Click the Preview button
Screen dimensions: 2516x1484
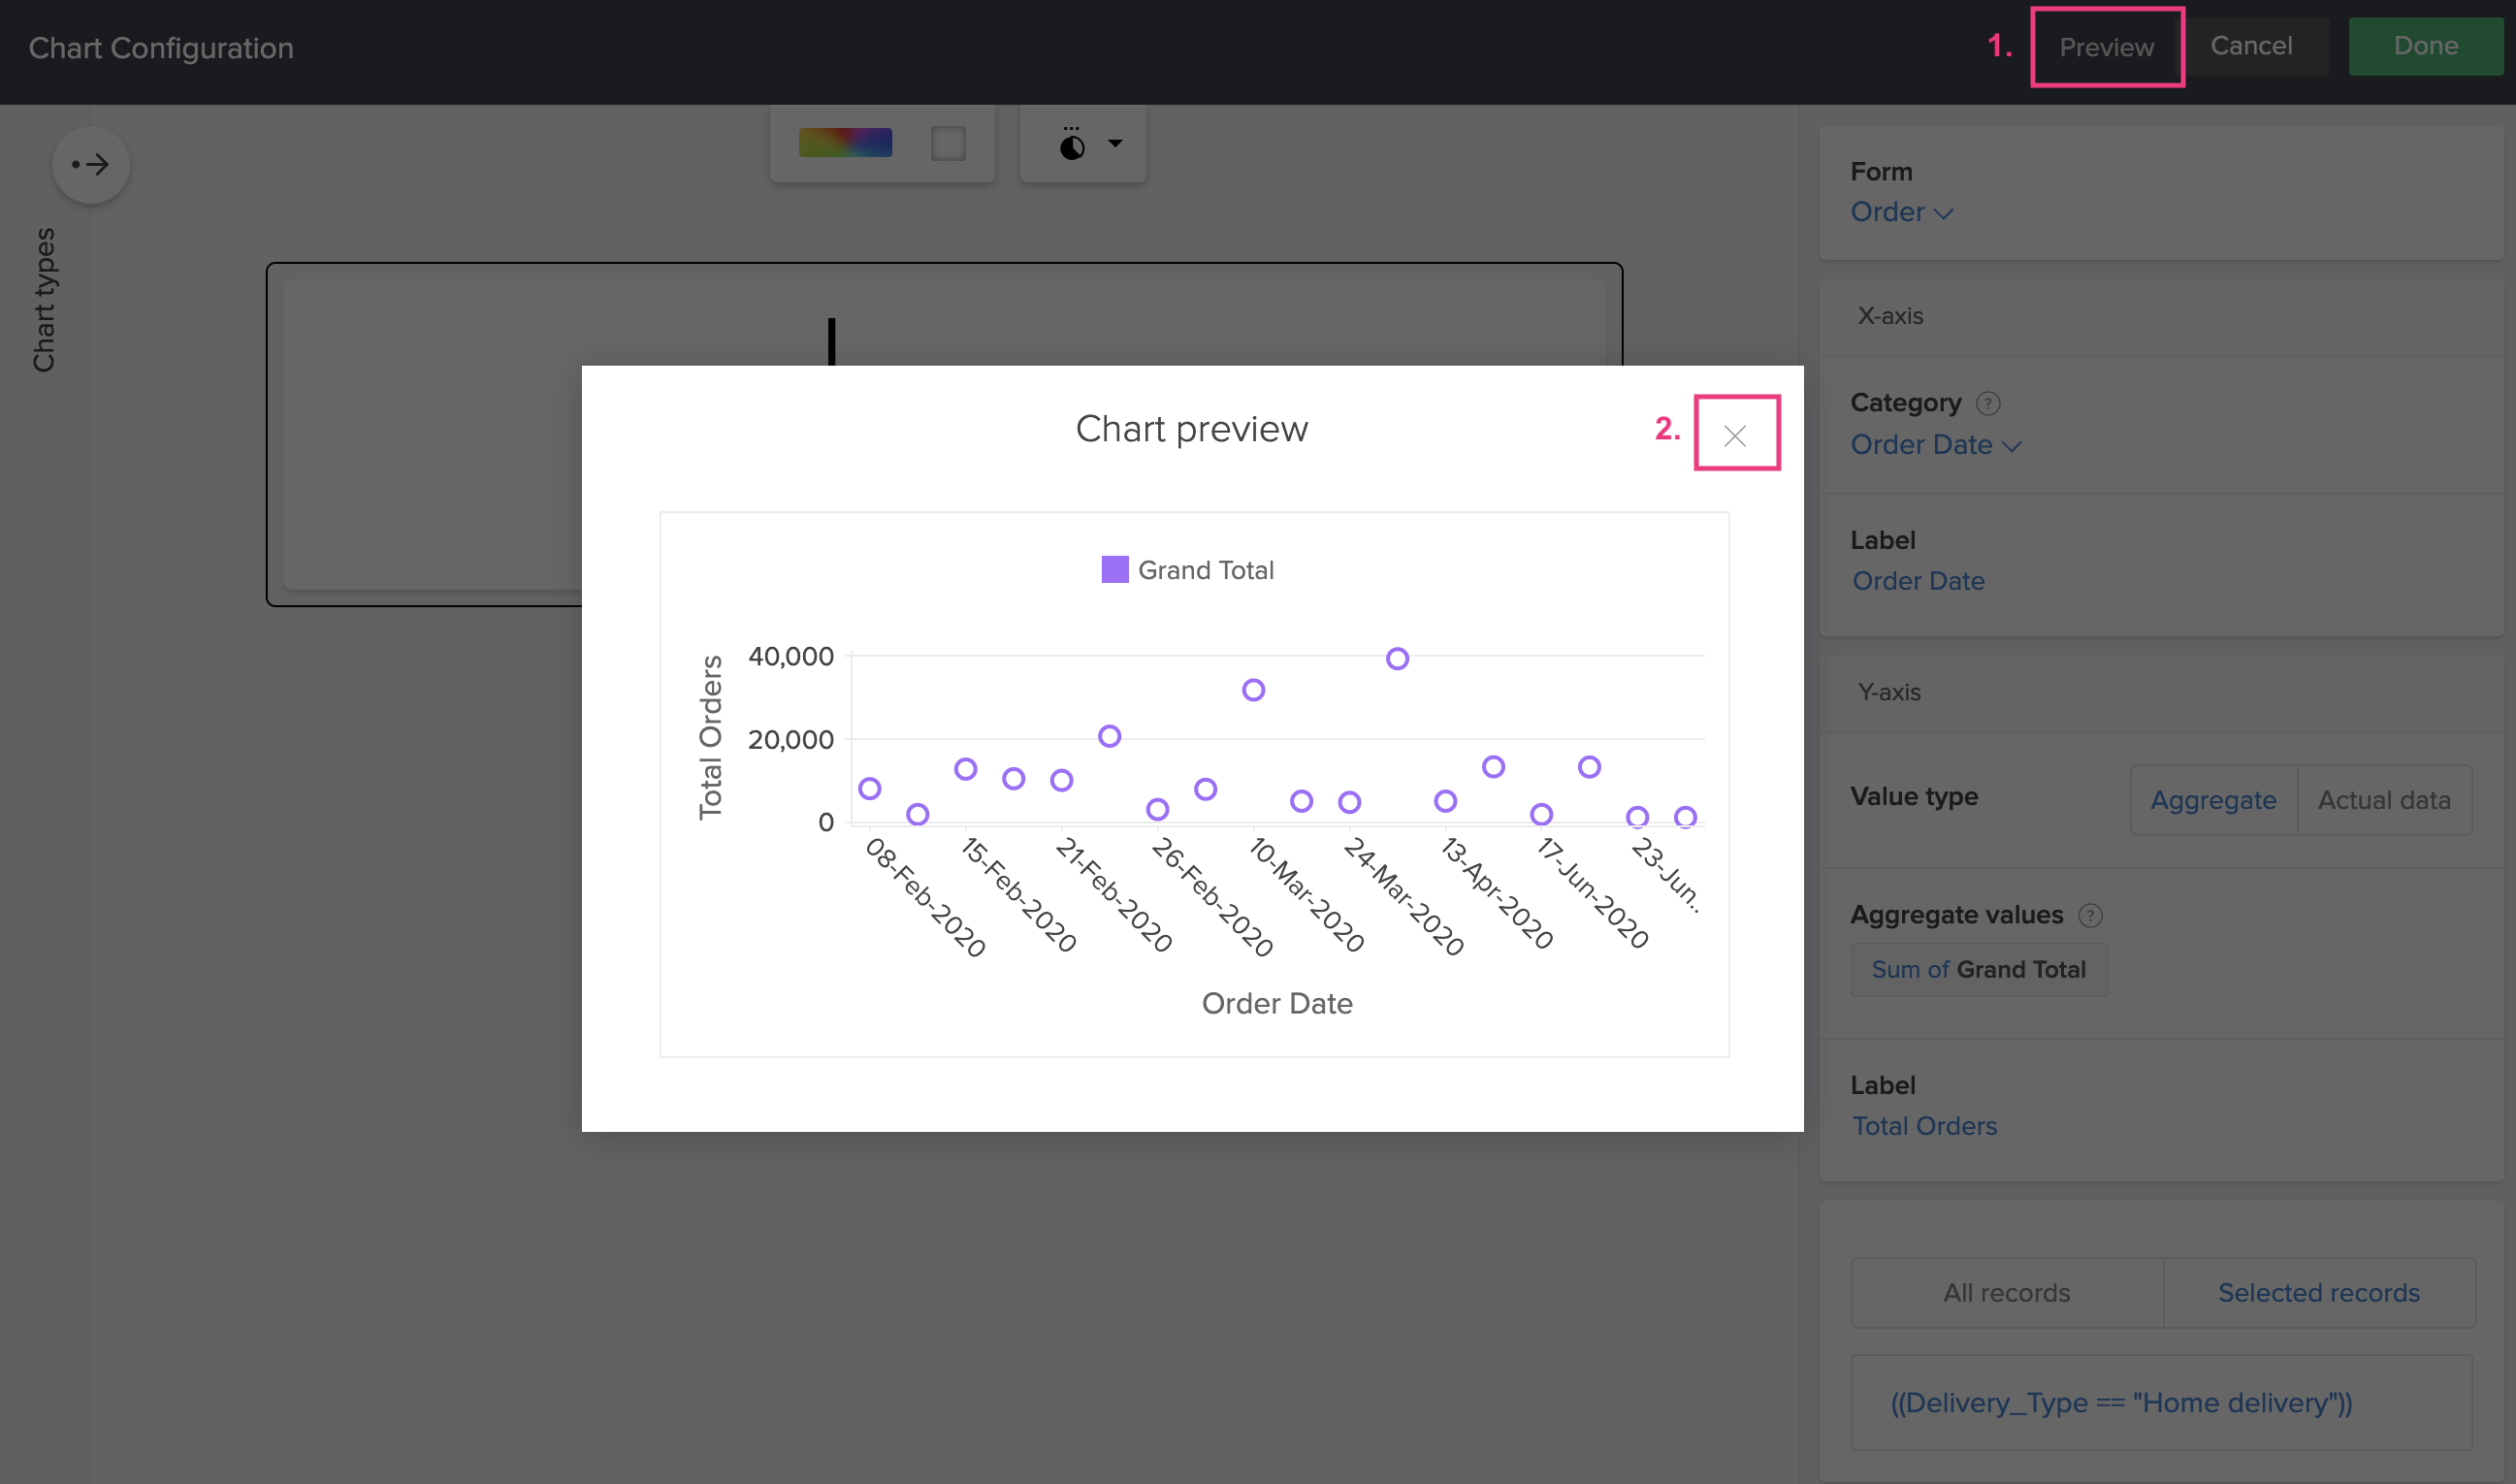[2106, 47]
